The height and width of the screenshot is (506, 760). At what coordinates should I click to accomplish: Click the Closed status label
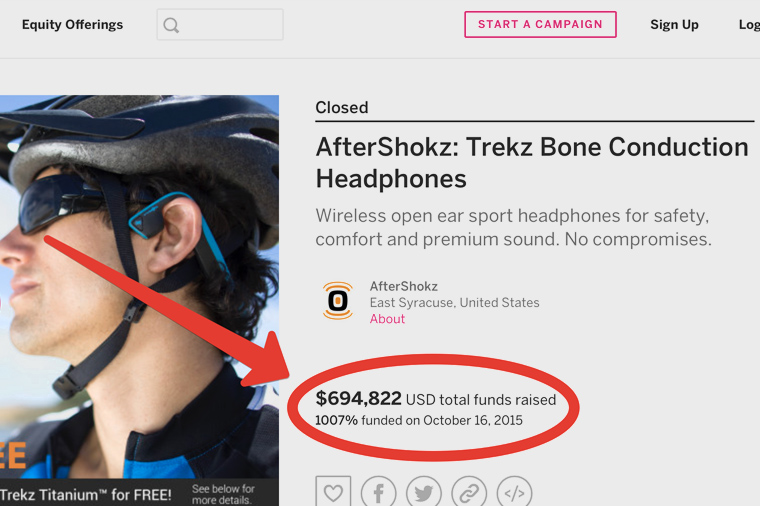[x=341, y=107]
